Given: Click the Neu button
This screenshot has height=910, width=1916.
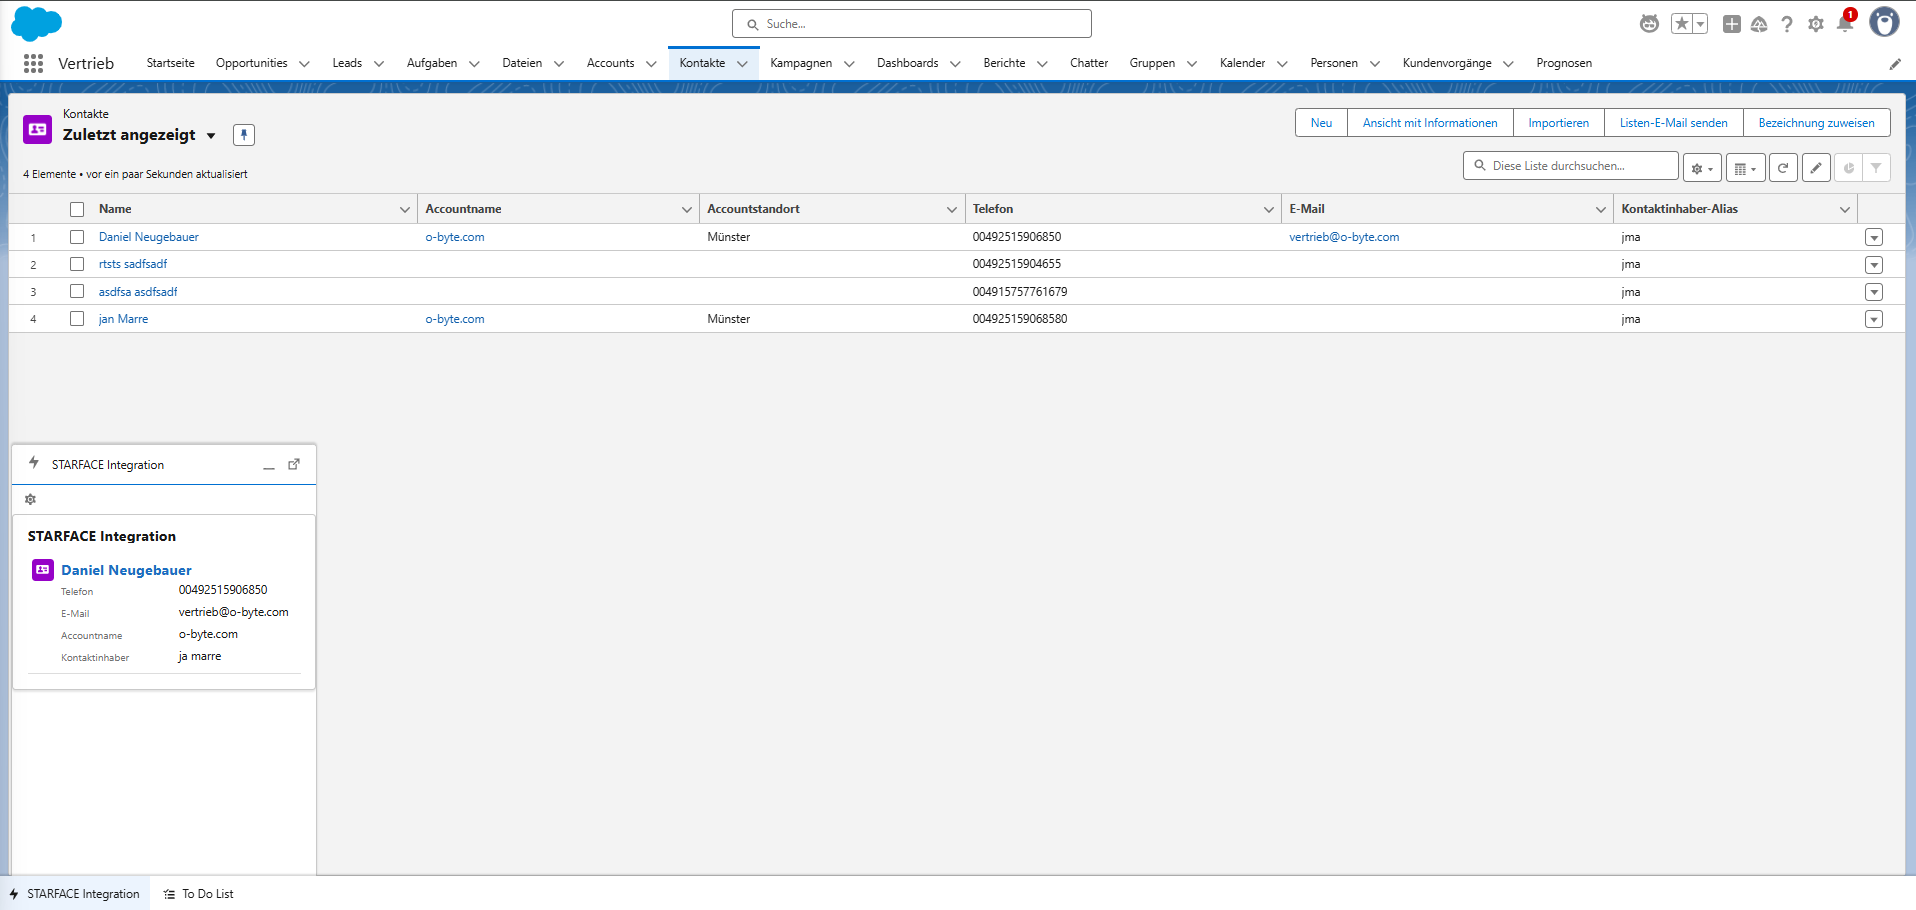Looking at the screenshot, I should [1321, 123].
